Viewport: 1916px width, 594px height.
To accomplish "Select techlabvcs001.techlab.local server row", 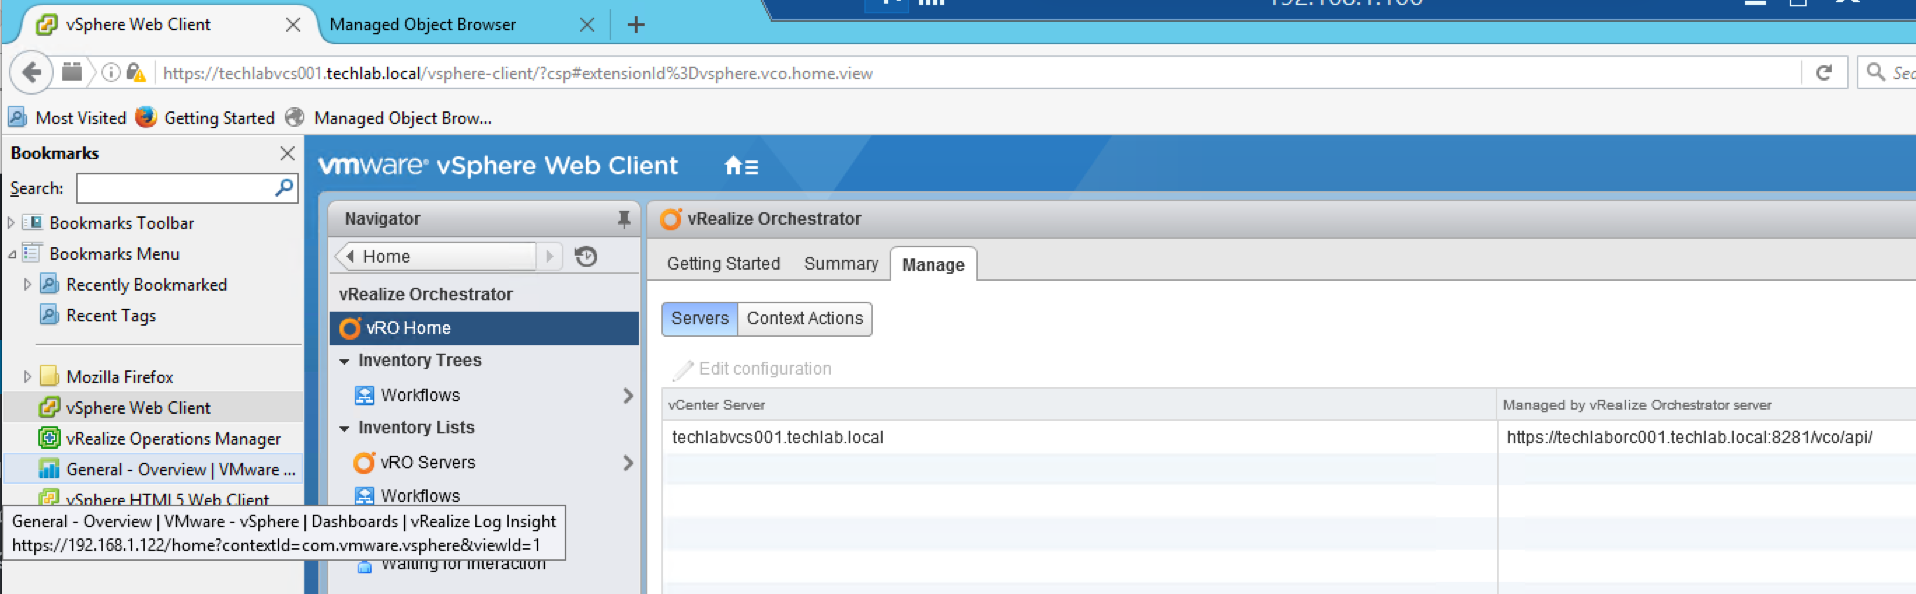I will pyautogui.click(x=1288, y=438).
